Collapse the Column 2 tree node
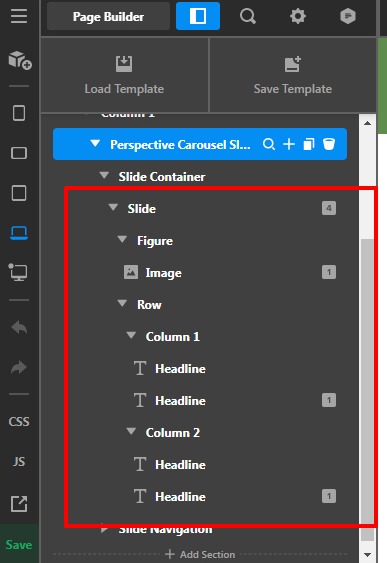The width and height of the screenshot is (387, 563). tap(131, 431)
